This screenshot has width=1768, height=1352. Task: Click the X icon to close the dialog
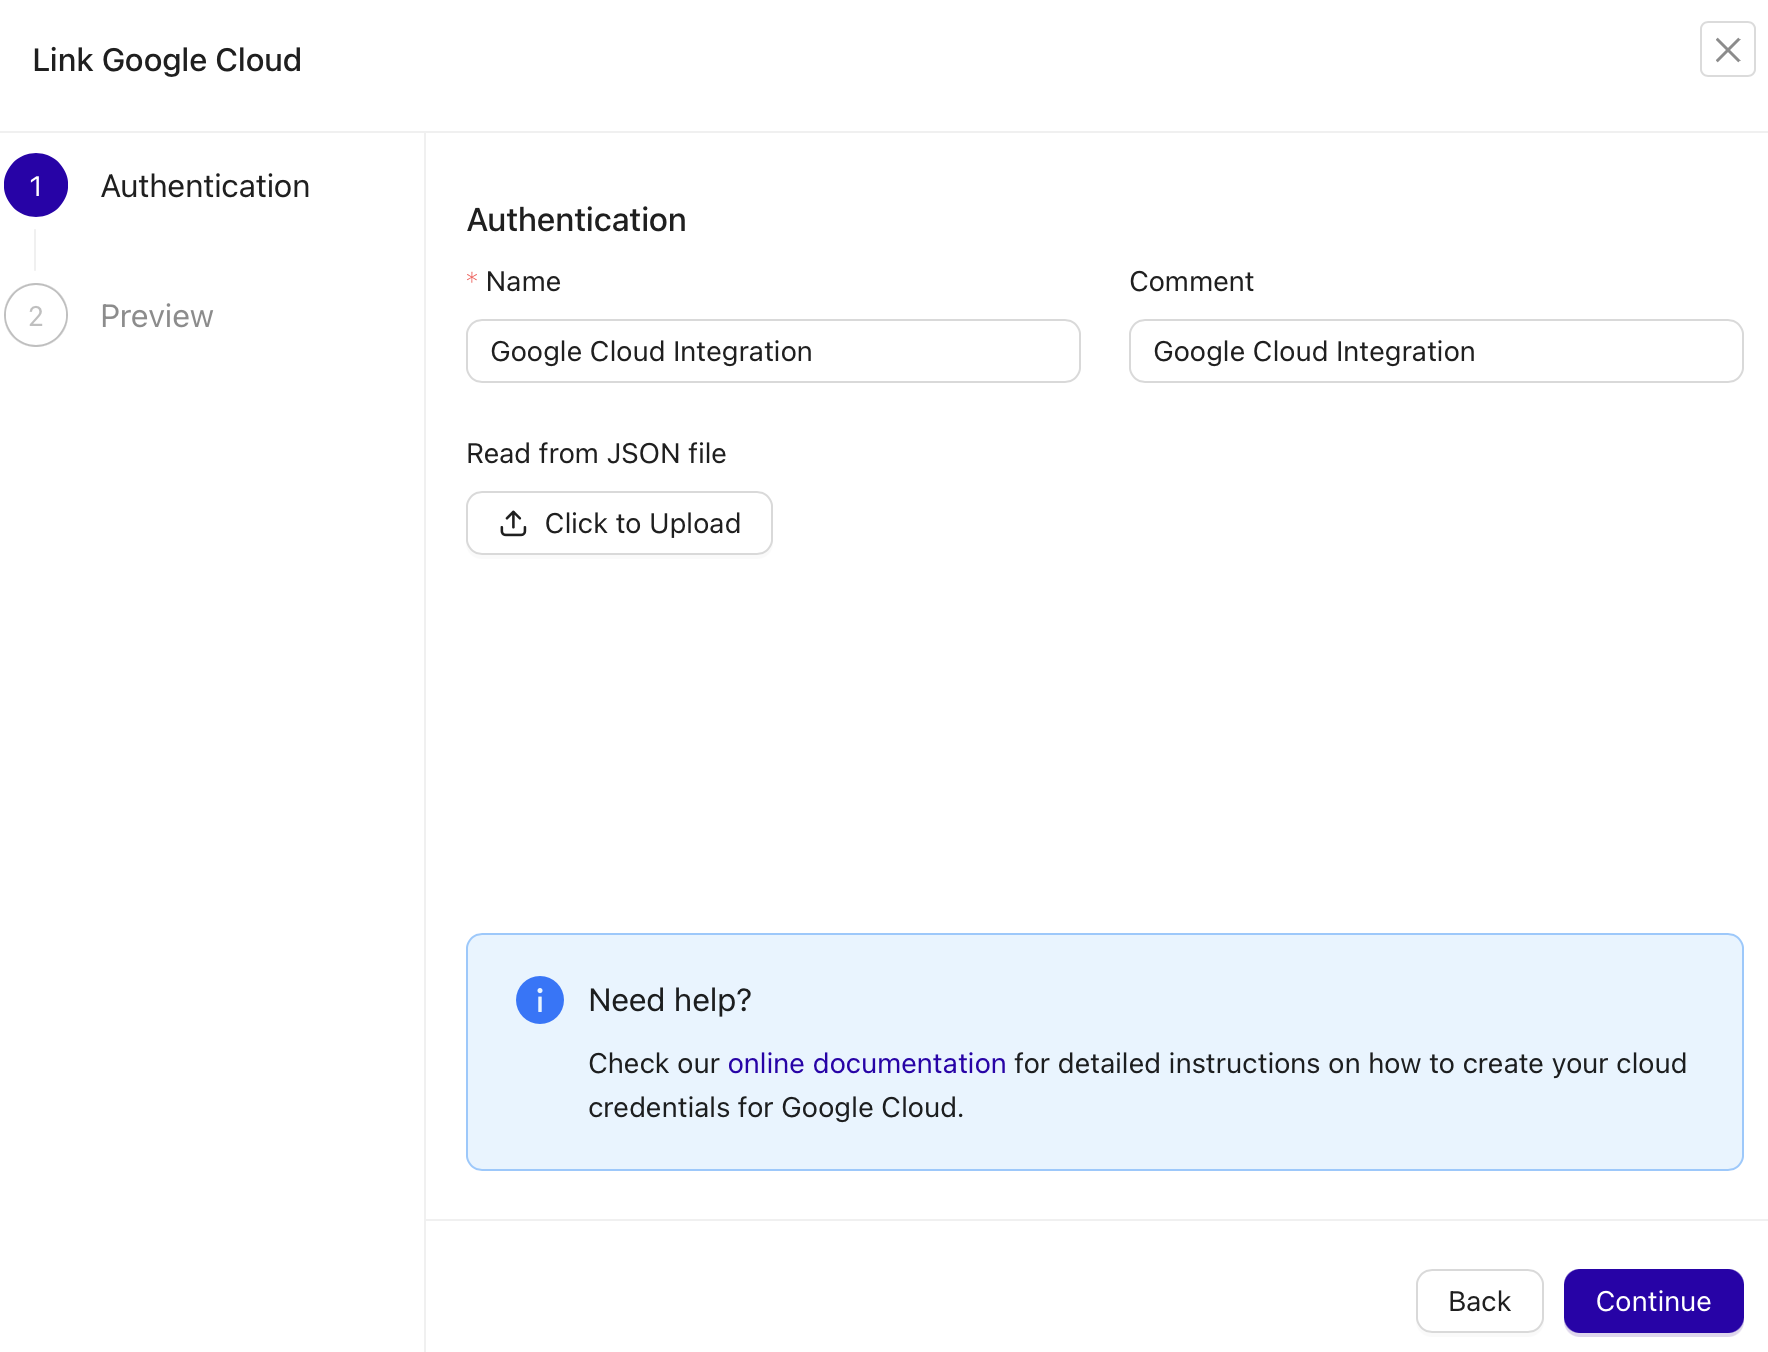[x=1727, y=49]
